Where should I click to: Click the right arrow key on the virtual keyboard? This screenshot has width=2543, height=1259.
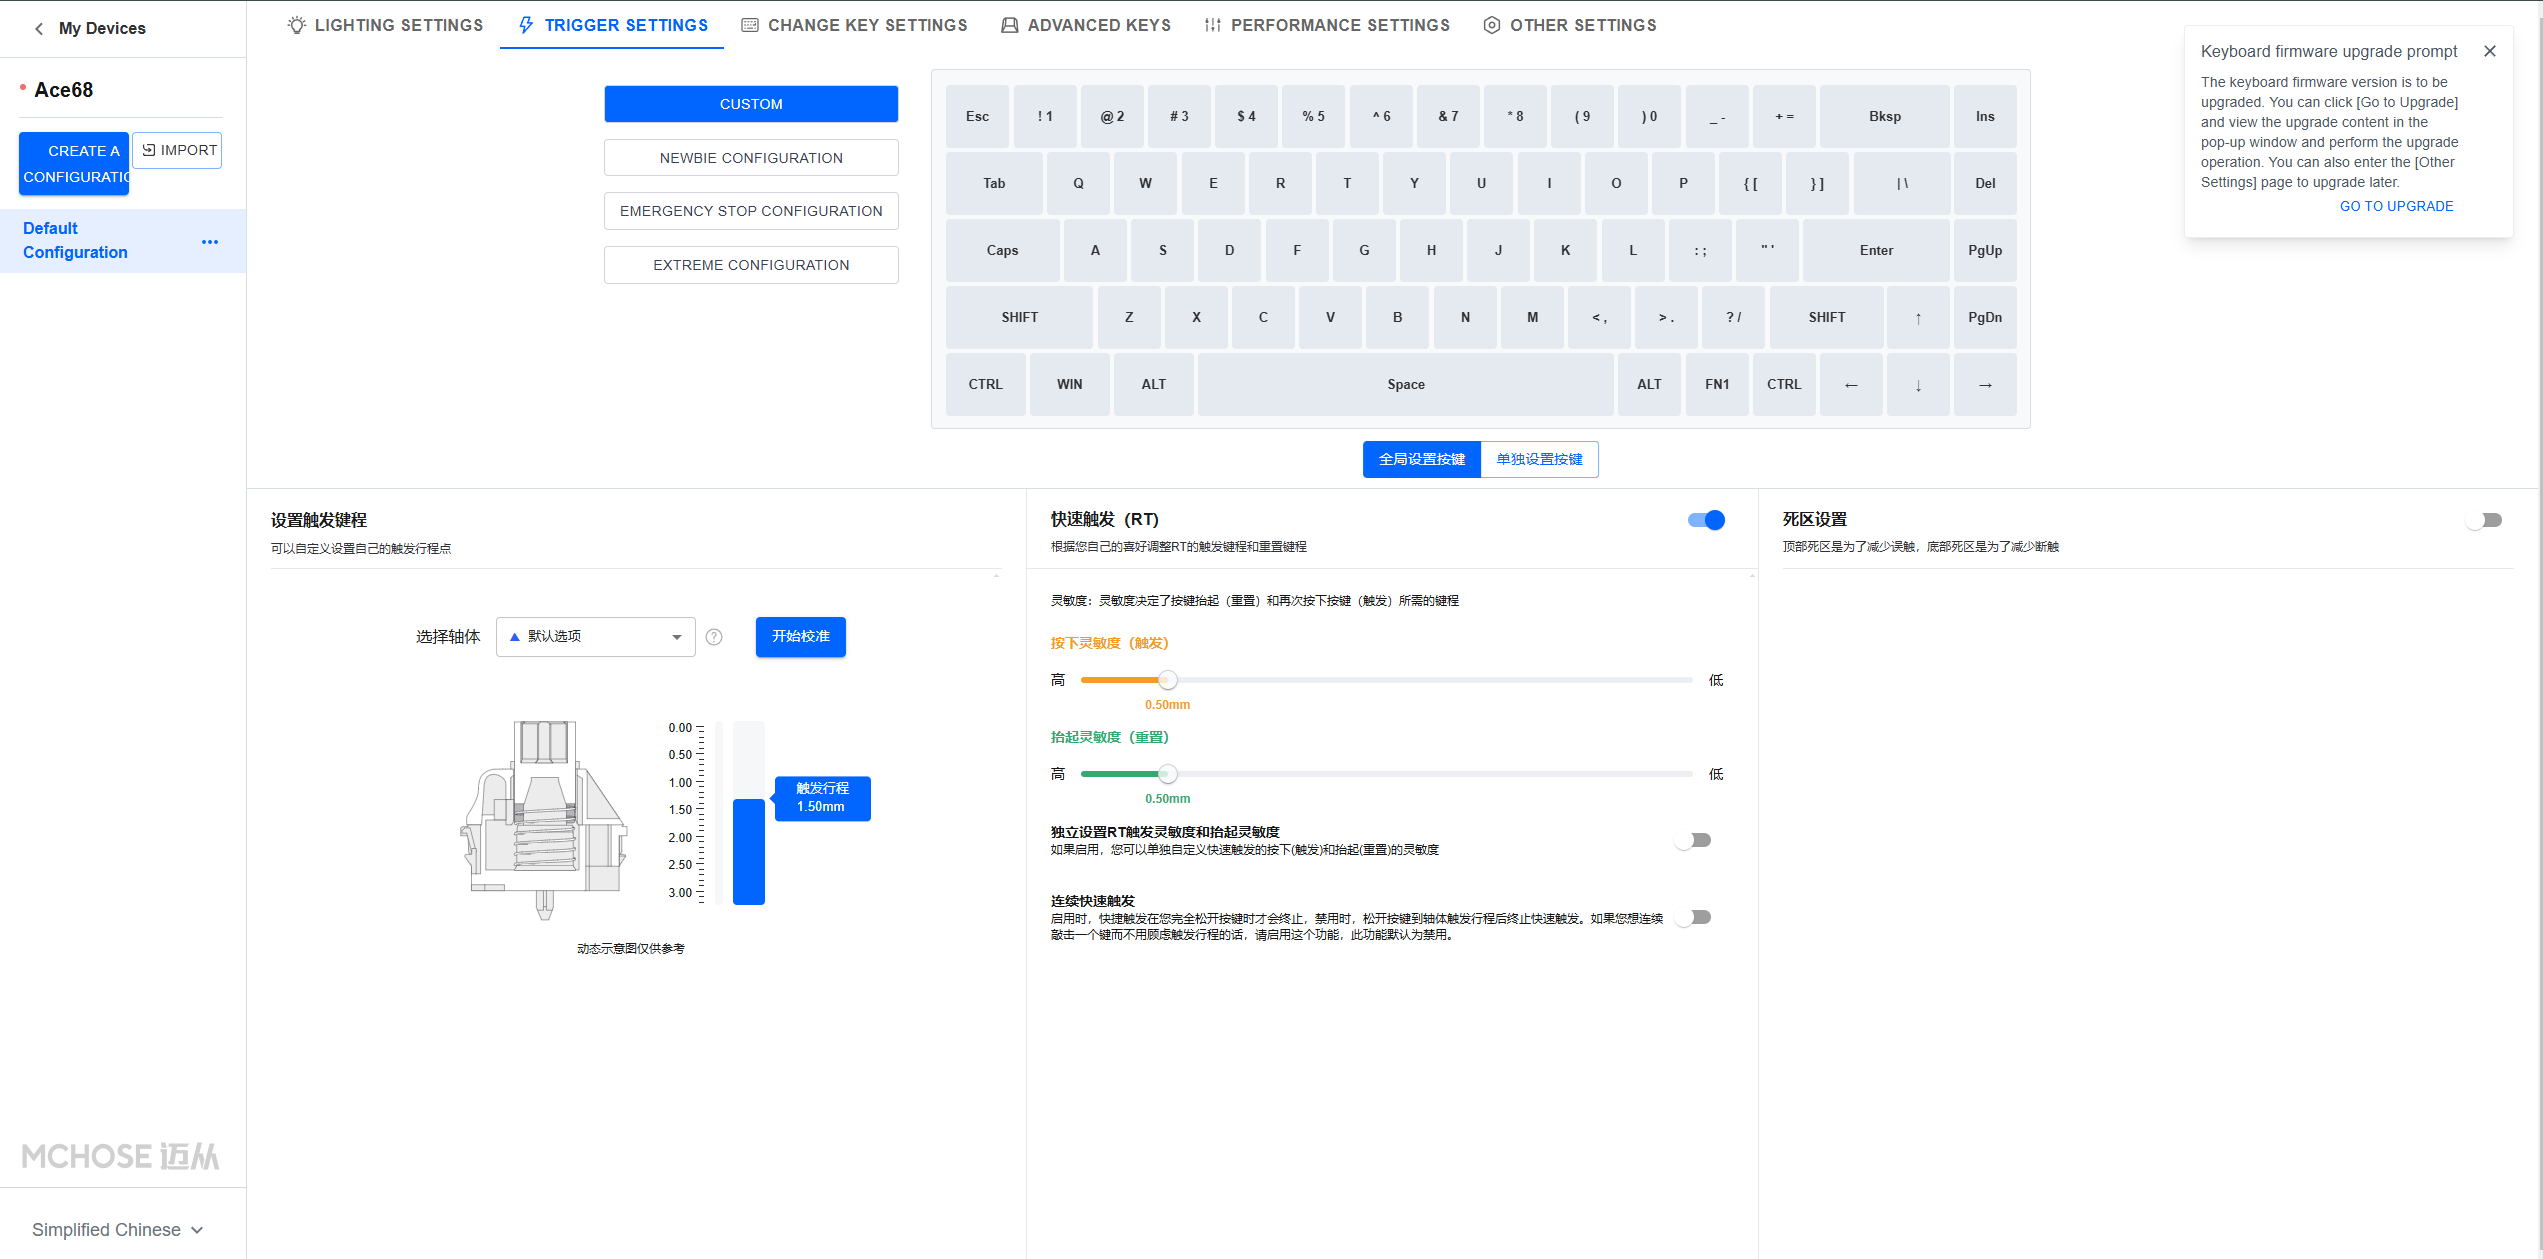[x=1985, y=385]
